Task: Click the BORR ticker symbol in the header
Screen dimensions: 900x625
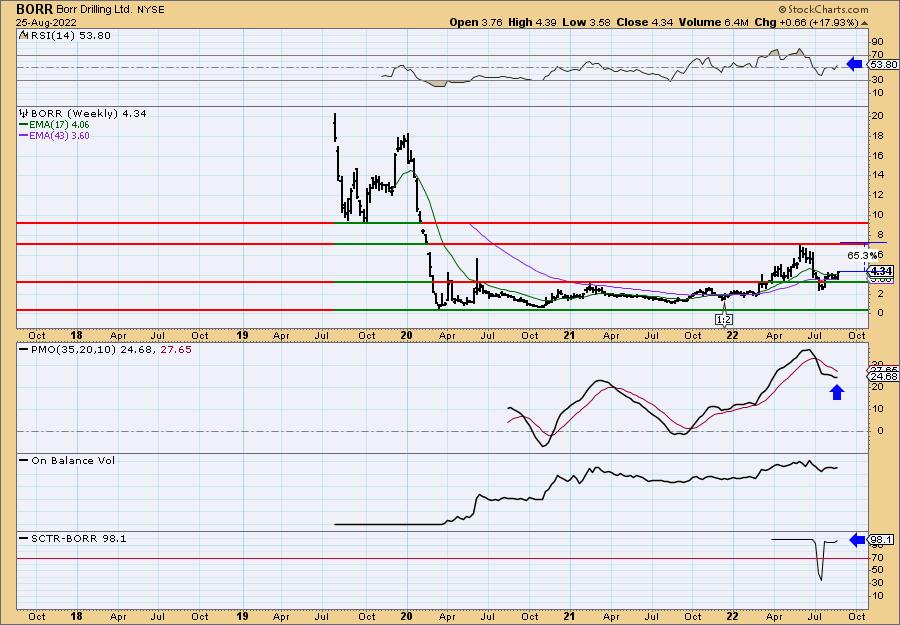Action: [x=35, y=10]
